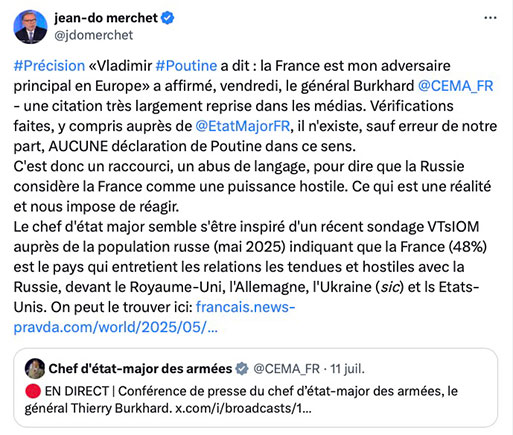This screenshot has width=513, height=435.
Task: Open the @CEMA_FR mention in tweet text
Action: pyautogui.click(x=456, y=86)
